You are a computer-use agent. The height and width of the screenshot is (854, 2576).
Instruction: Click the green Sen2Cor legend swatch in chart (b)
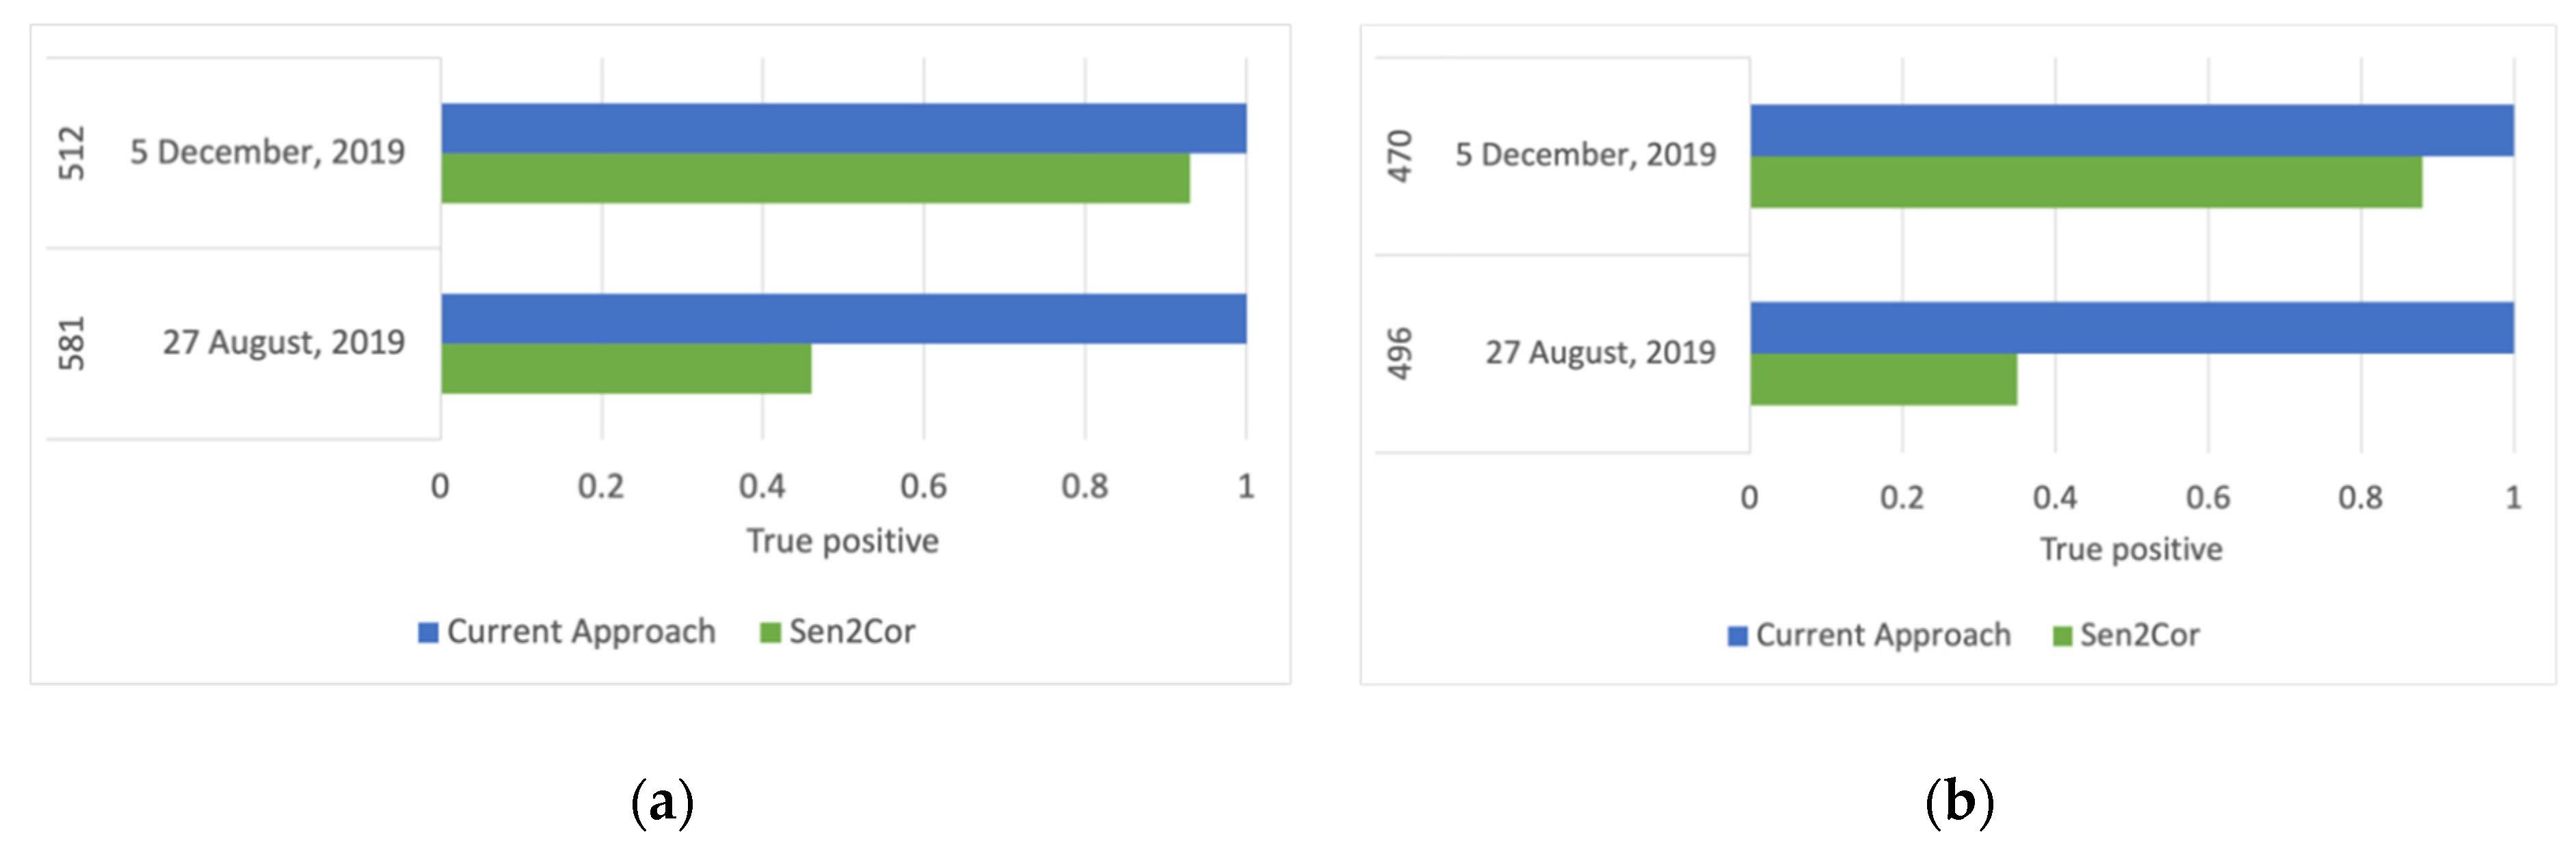tap(2062, 636)
